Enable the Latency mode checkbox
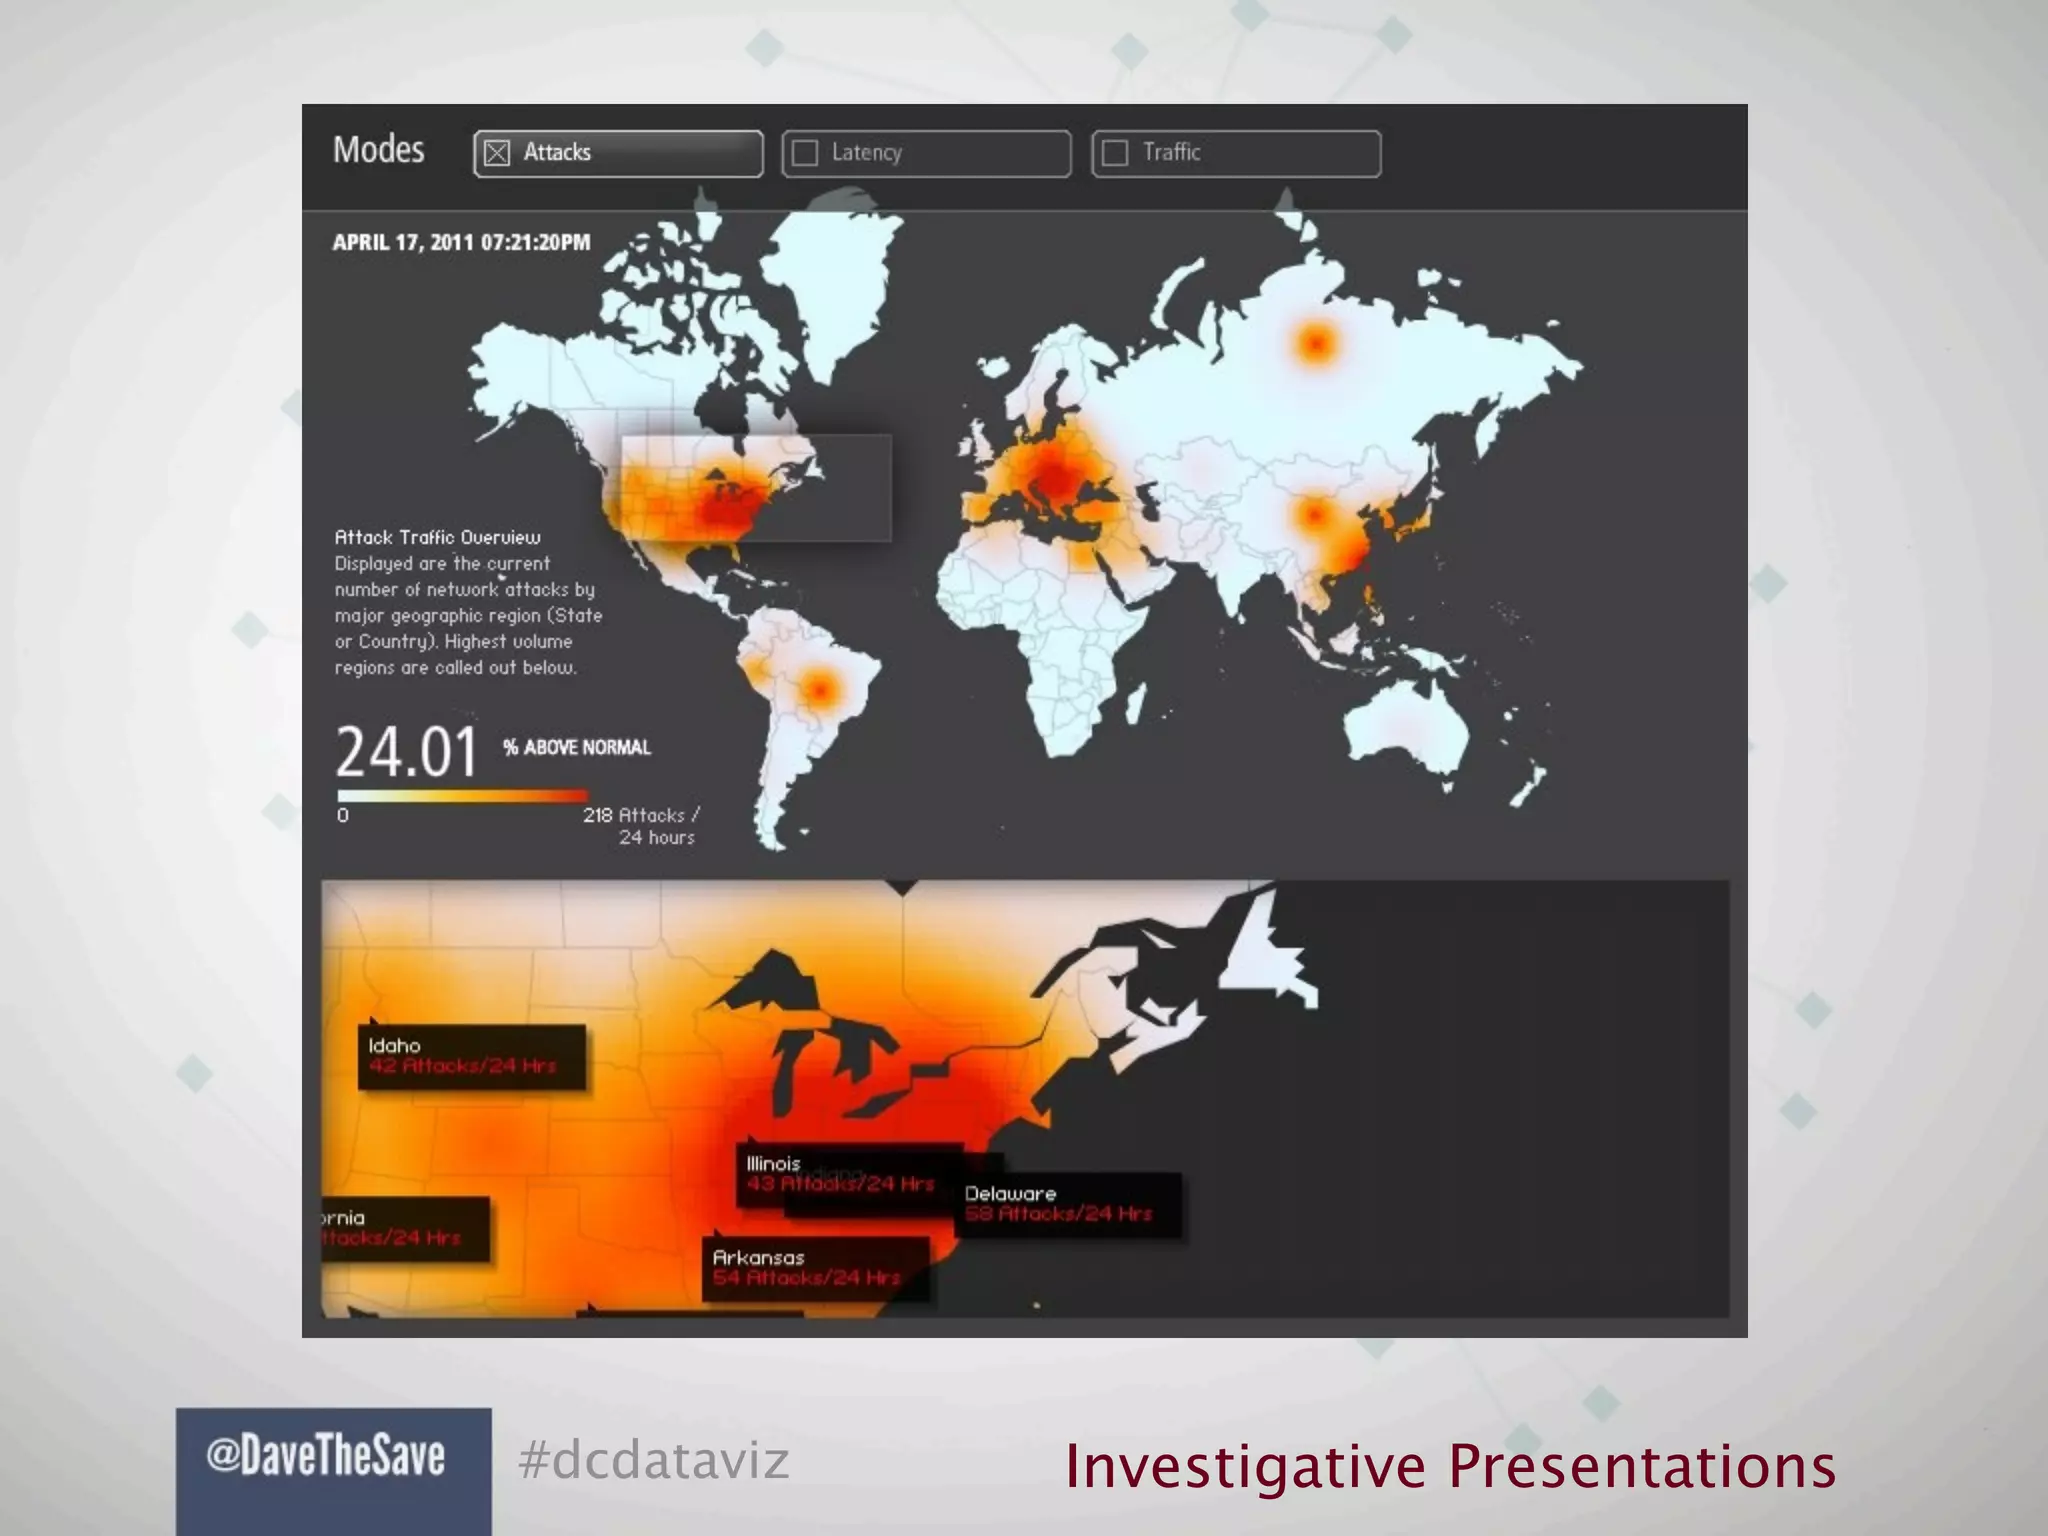The image size is (2048, 1536). click(805, 153)
